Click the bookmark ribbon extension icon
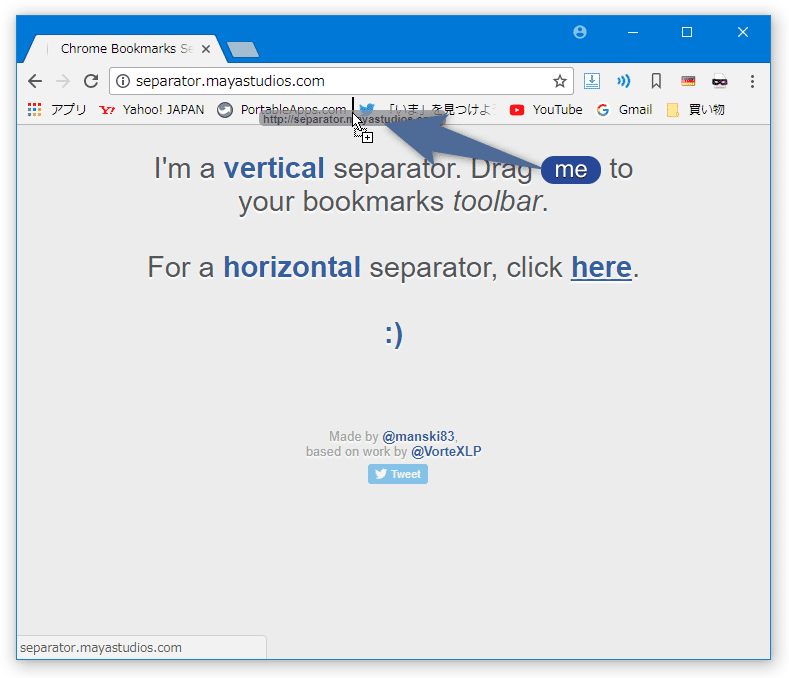 click(656, 81)
